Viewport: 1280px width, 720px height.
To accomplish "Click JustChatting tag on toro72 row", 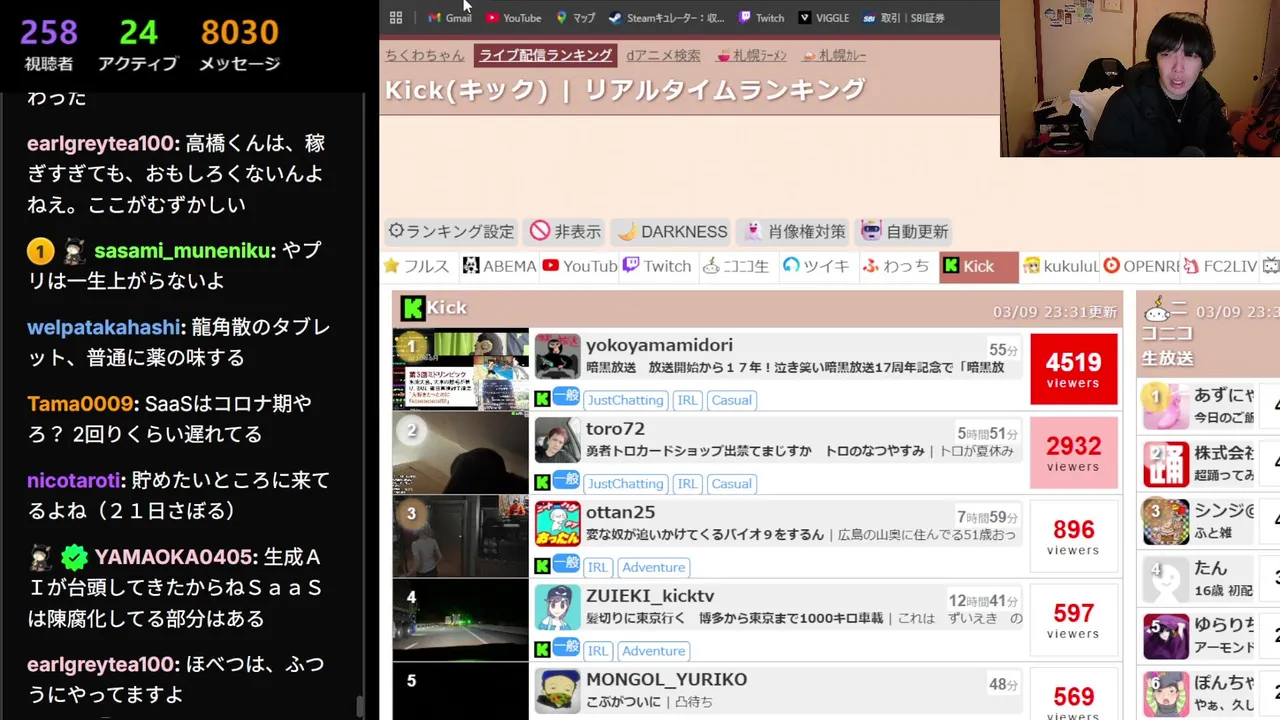I will [x=625, y=483].
